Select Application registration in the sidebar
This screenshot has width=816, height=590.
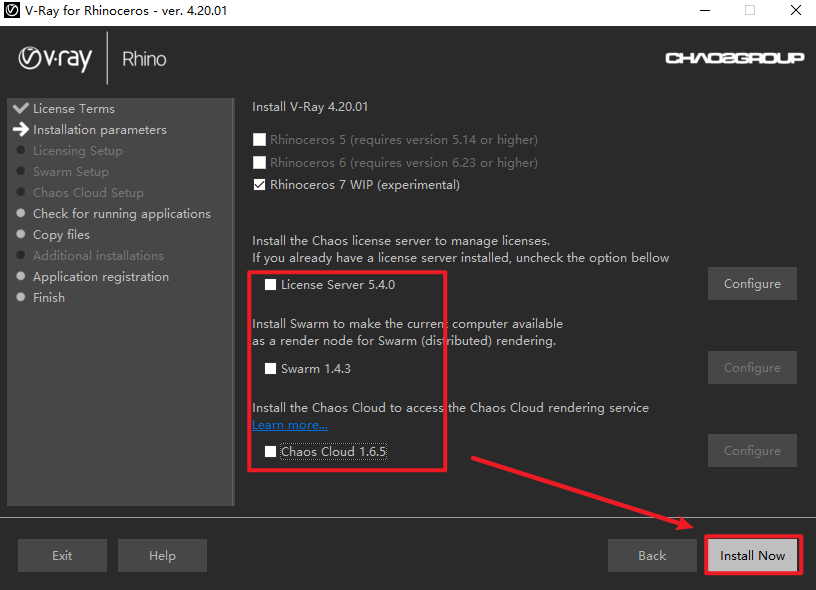(x=101, y=276)
